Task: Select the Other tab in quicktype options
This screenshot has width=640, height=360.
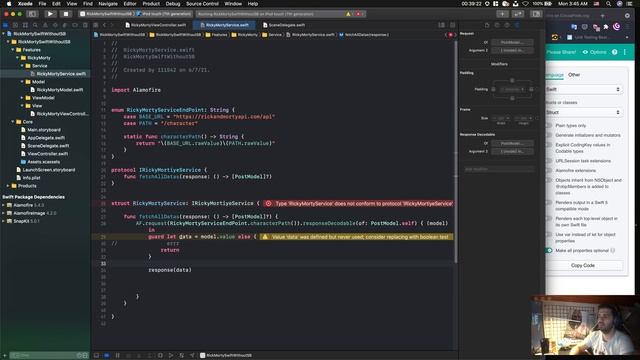Action: pos(574,75)
